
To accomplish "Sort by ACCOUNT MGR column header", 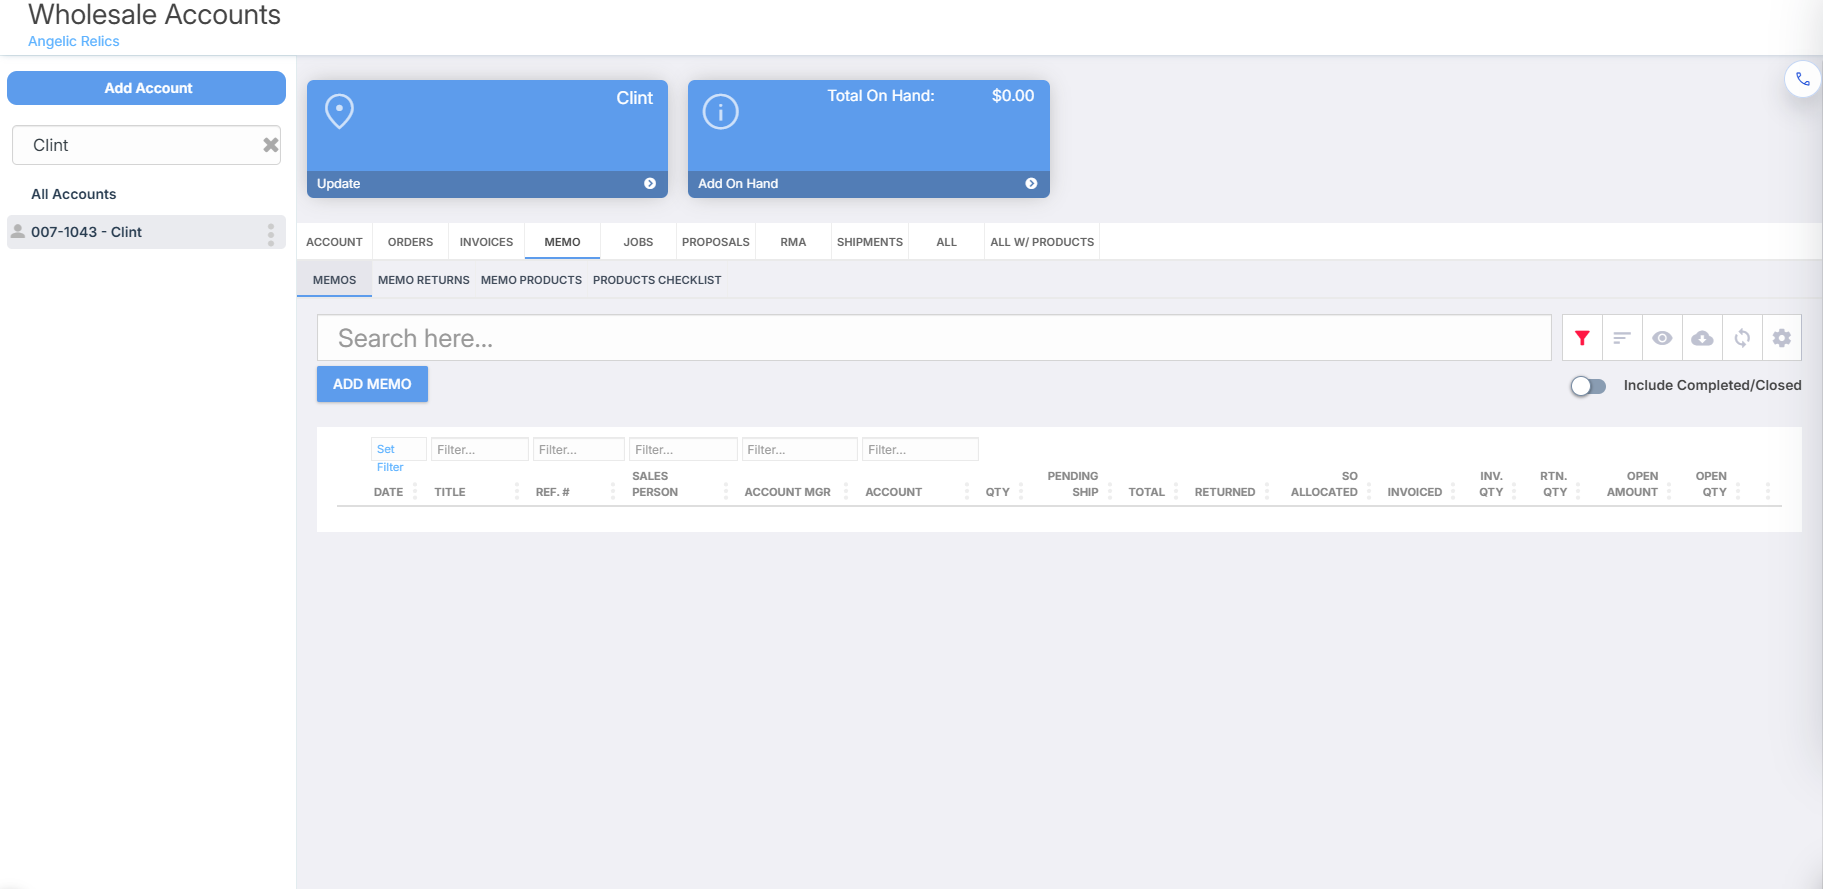I will [x=787, y=492].
